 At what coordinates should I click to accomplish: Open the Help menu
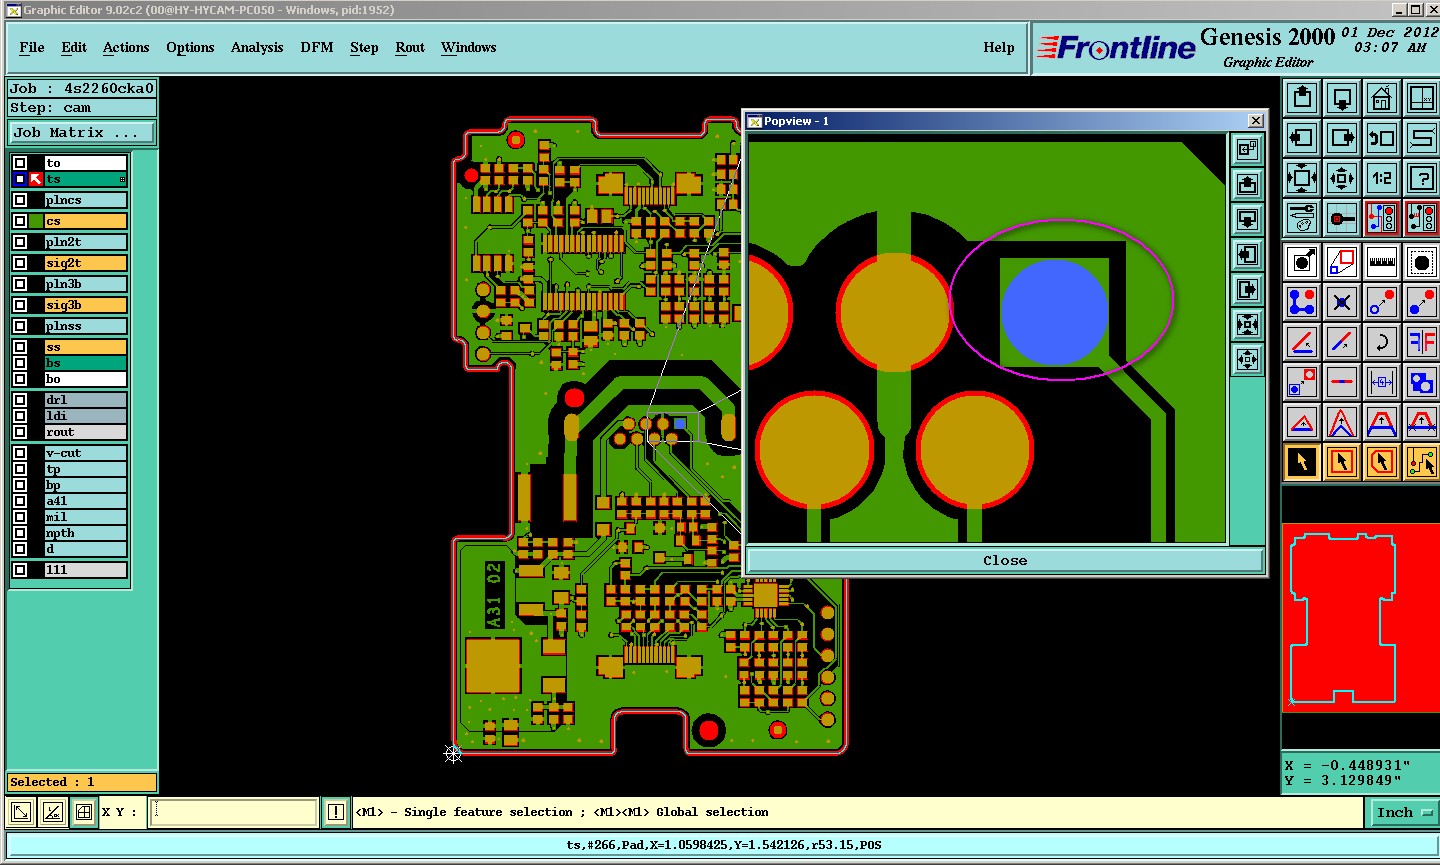click(x=999, y=47)
